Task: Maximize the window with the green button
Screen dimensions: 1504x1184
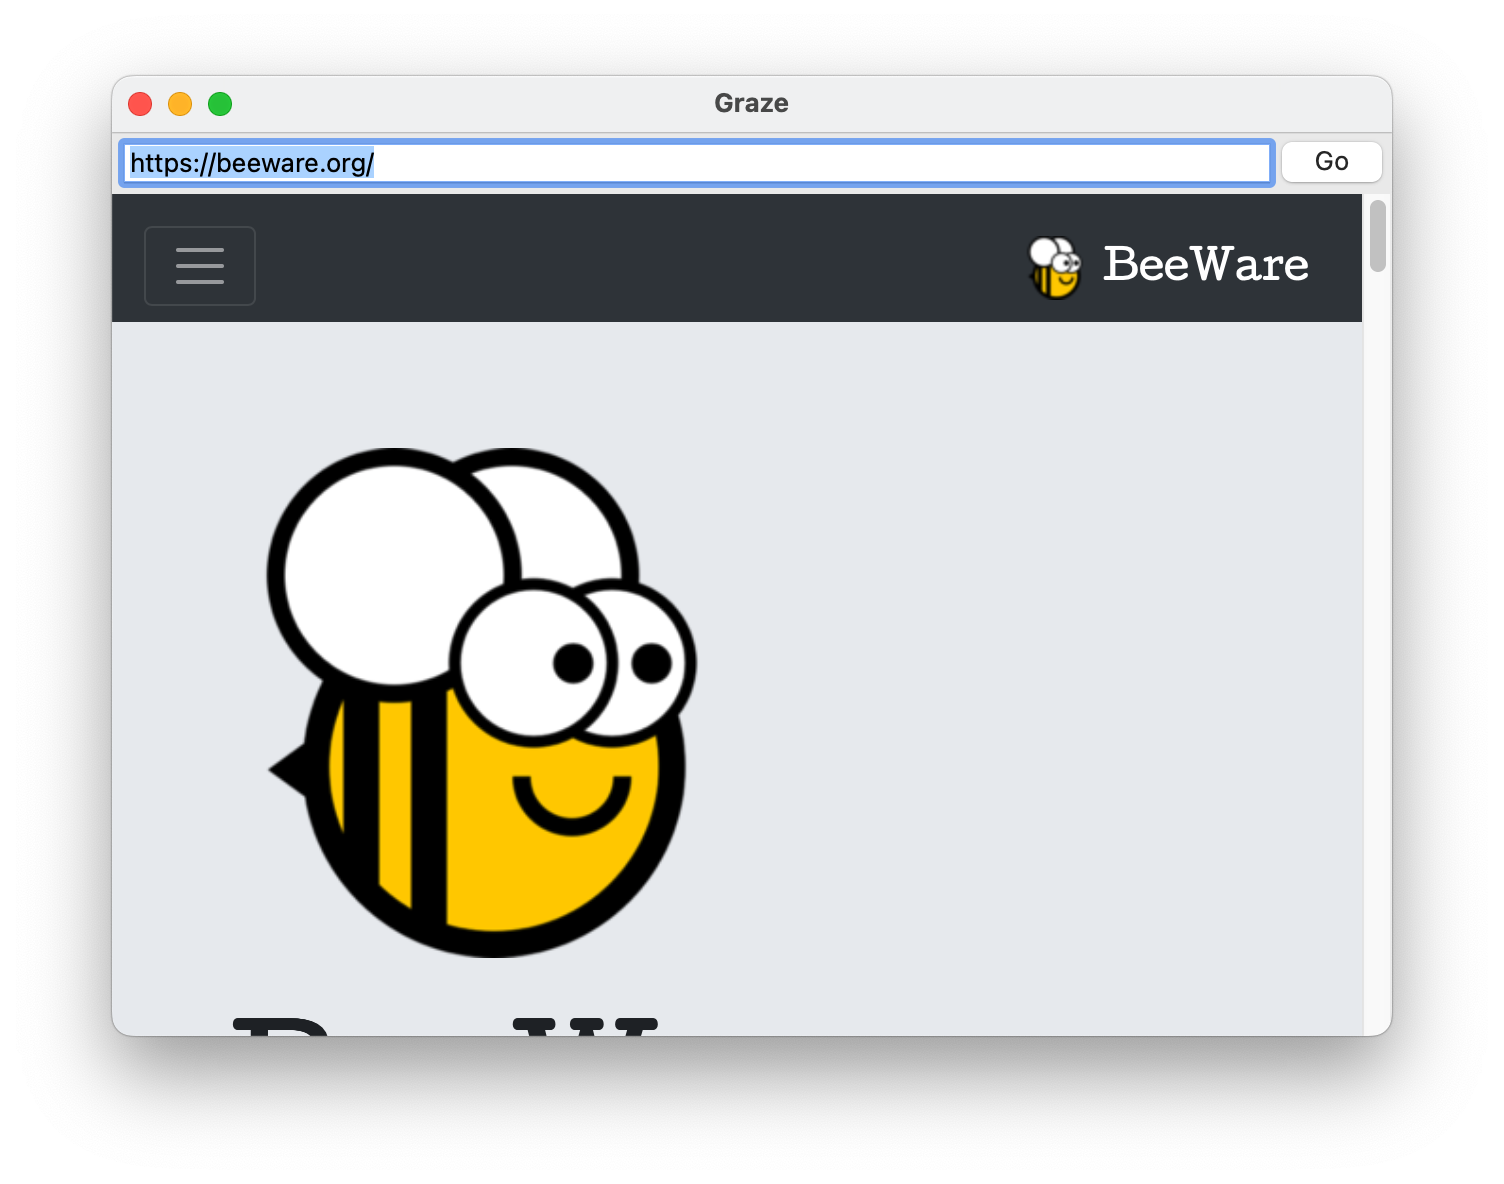Action: tap(220, 104)
